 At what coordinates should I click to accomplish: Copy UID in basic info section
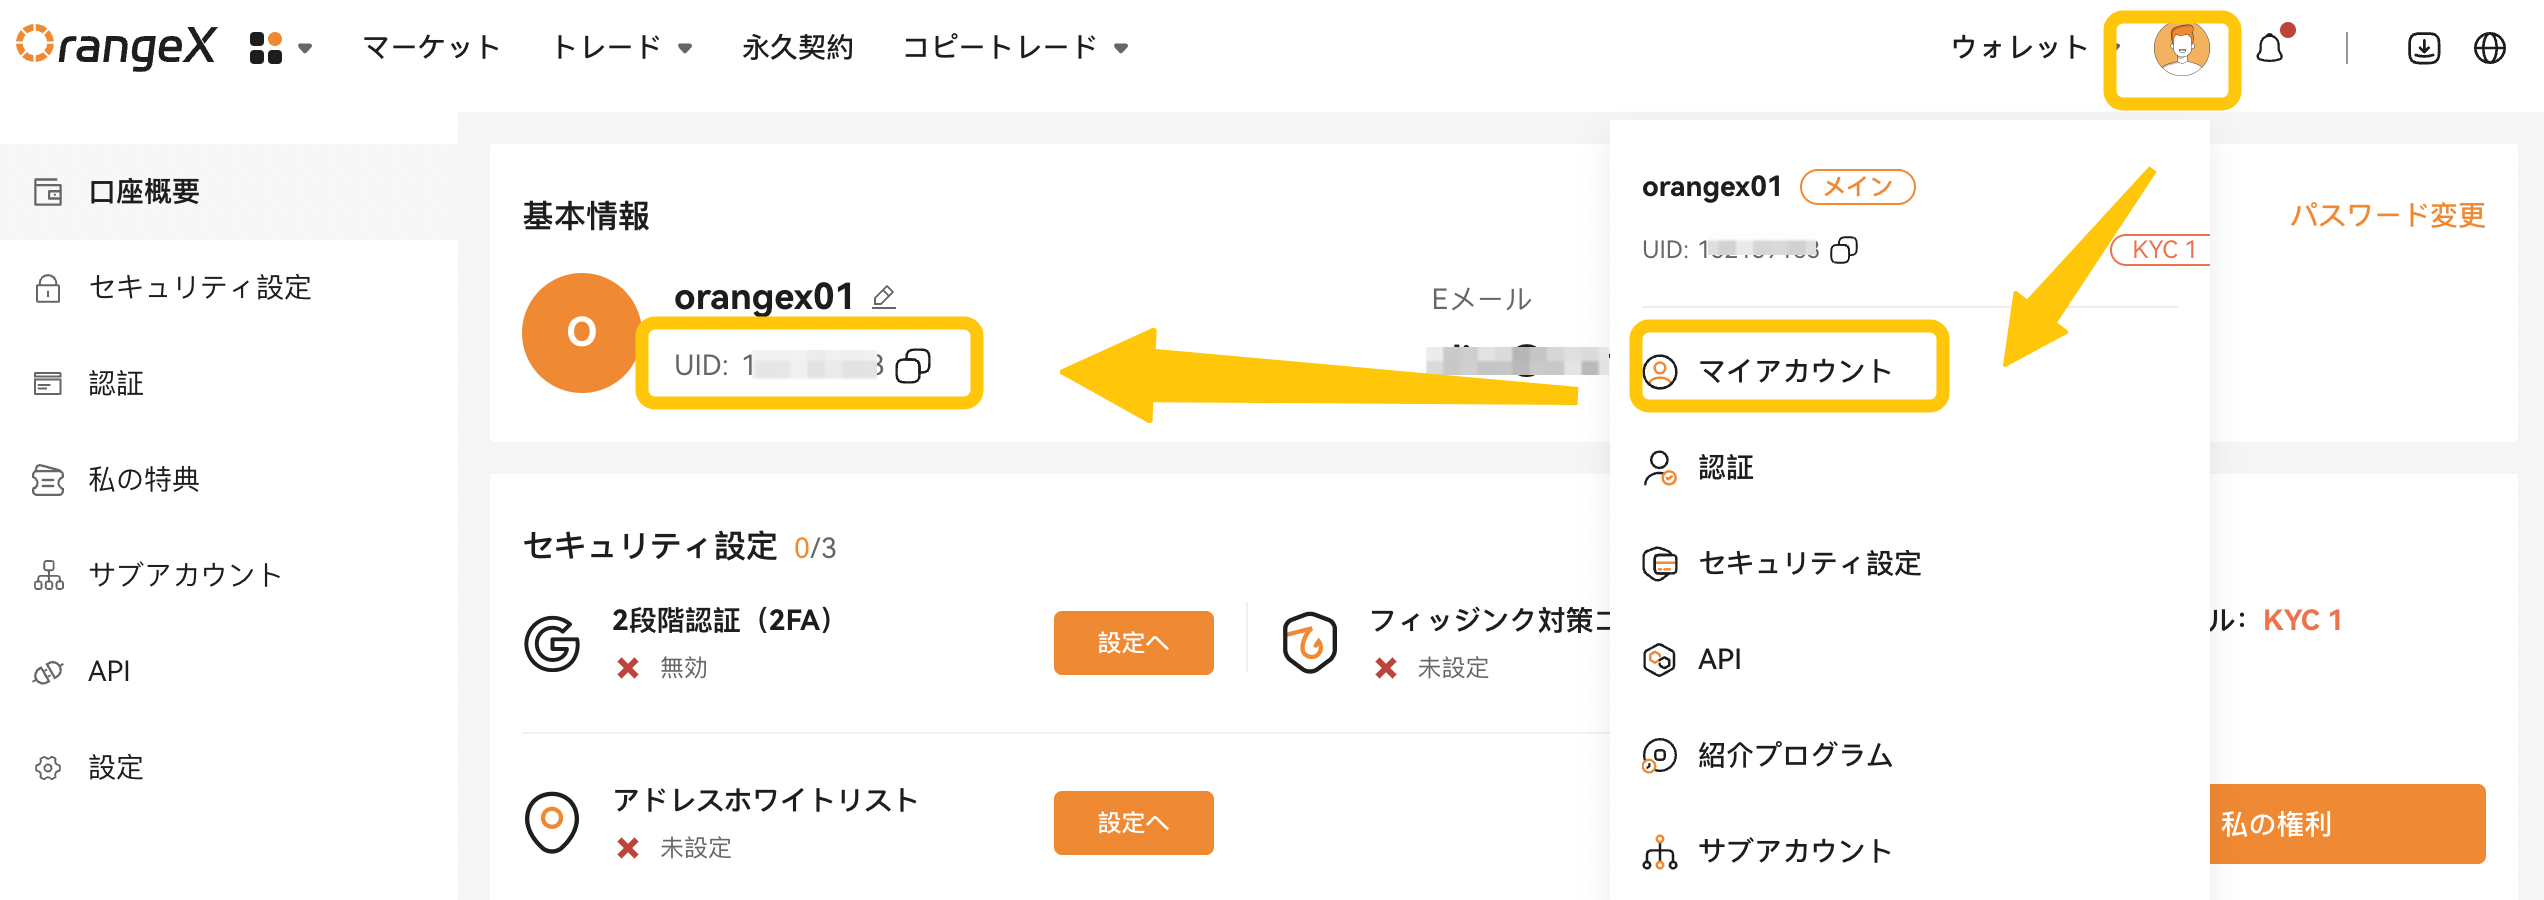coord(913,365)
